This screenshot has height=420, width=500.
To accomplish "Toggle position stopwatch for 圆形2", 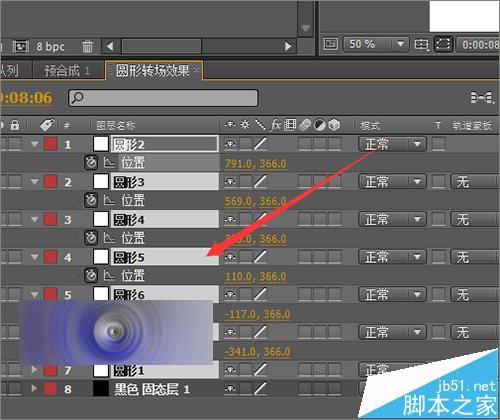I will point(91,163).
